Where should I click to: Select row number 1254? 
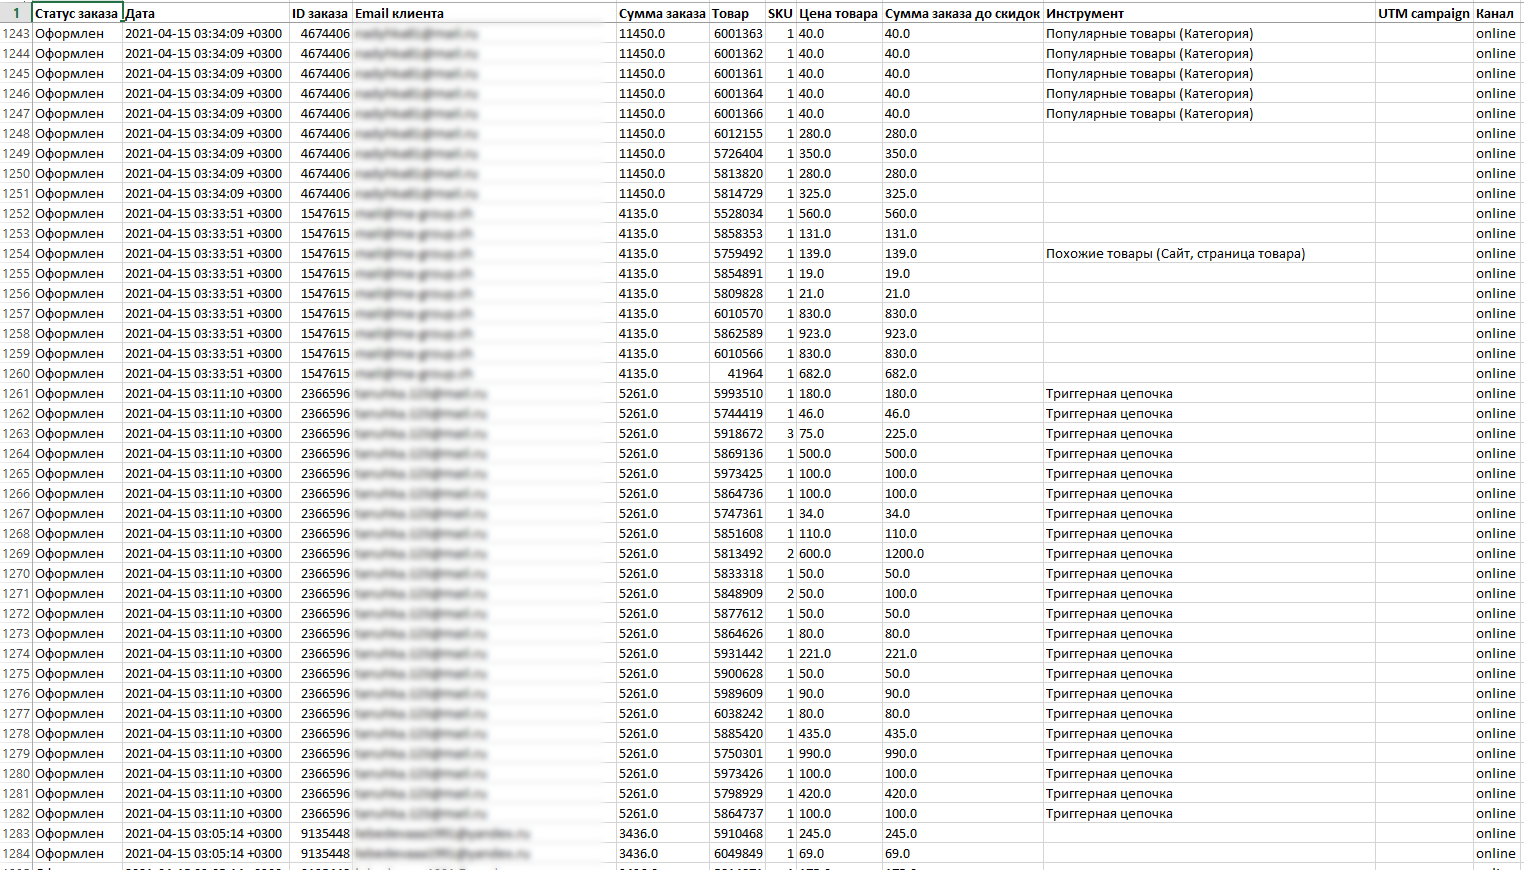[16, 253]
